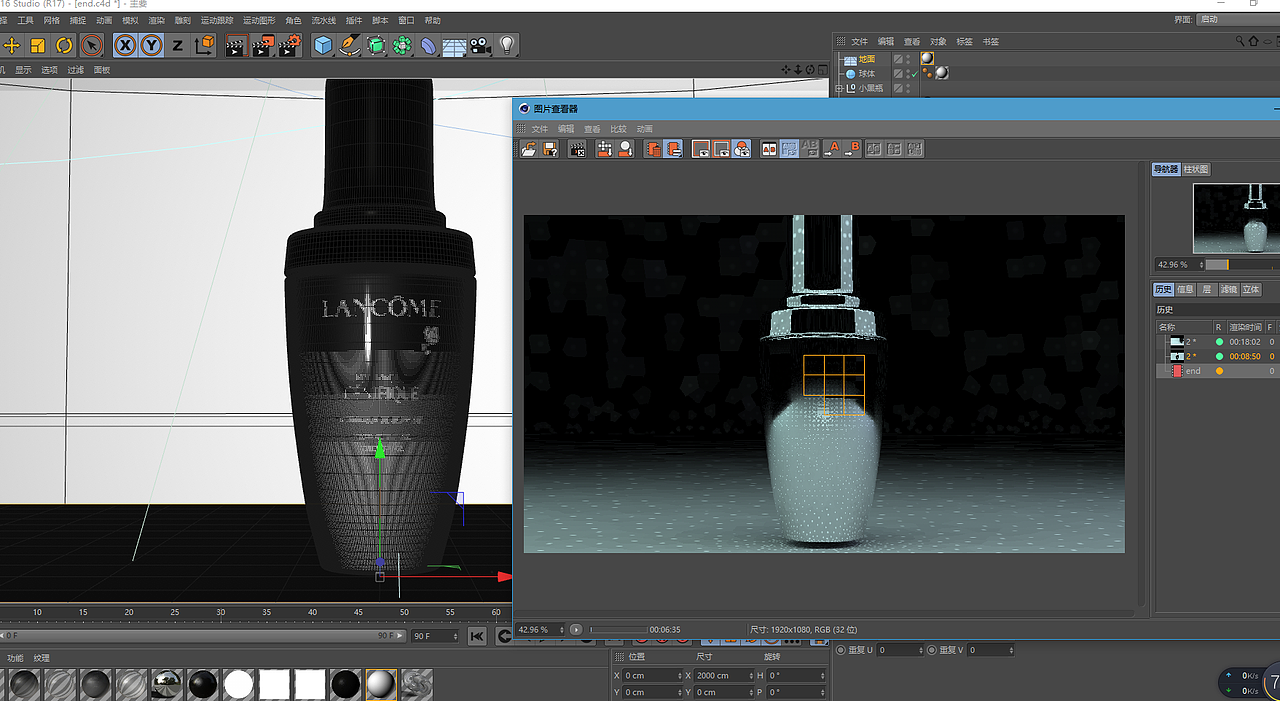This screenshot has height=701, width=1280.
Task: Set render as B in Picture Viewer
Action: coord(853,149)
